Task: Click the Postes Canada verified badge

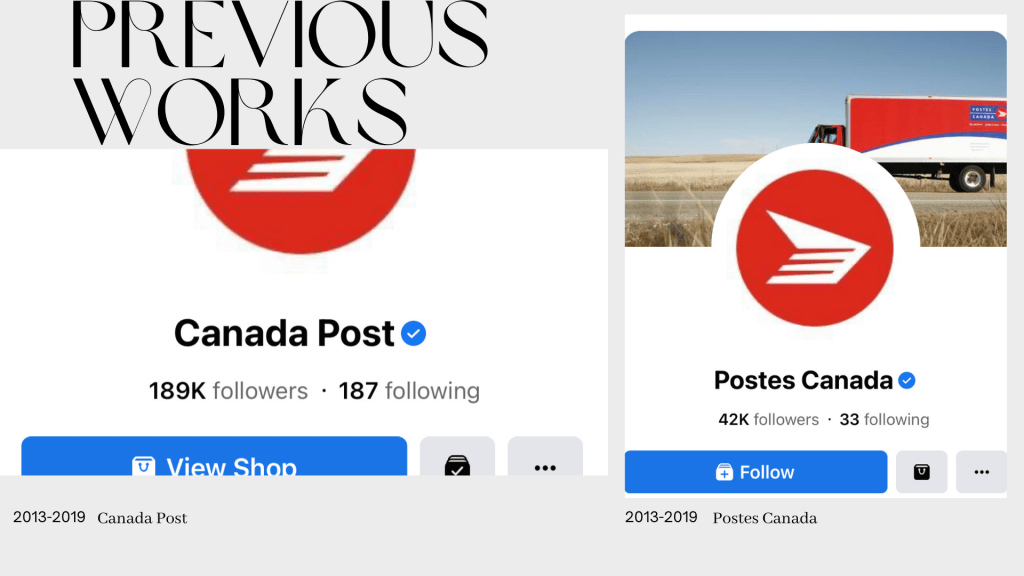Action: tap(906, 381)
